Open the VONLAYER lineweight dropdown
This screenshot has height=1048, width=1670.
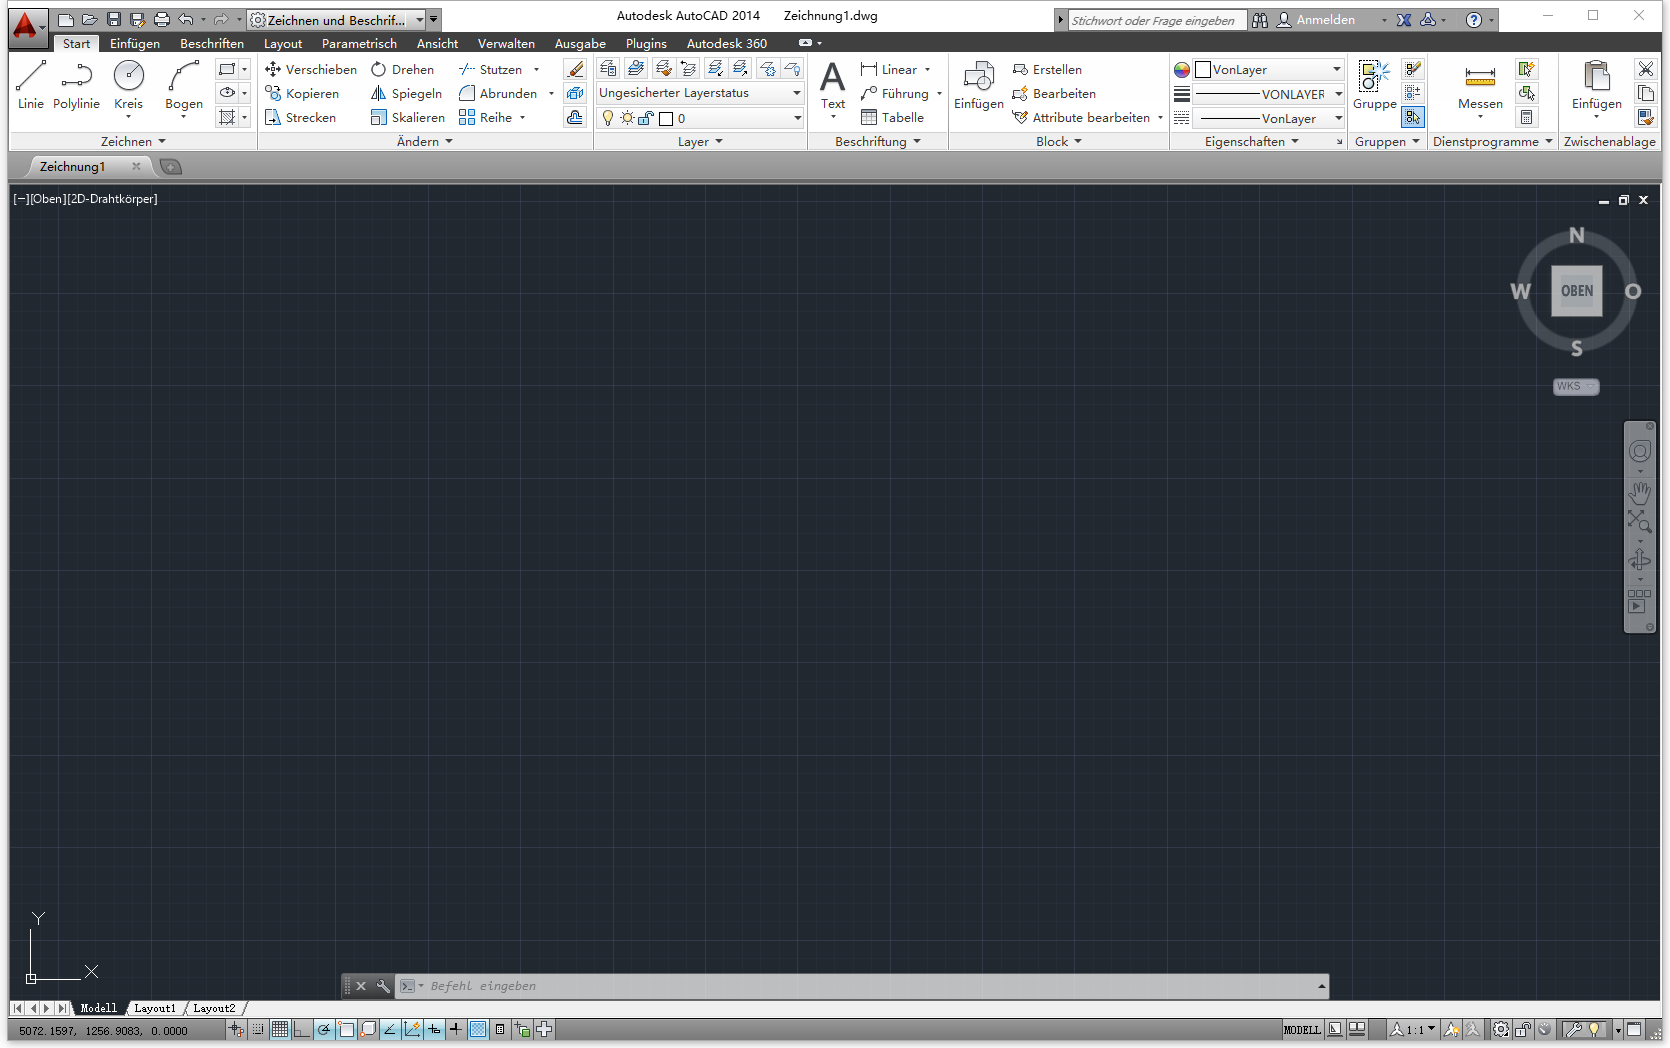[x=1267, y=94]
